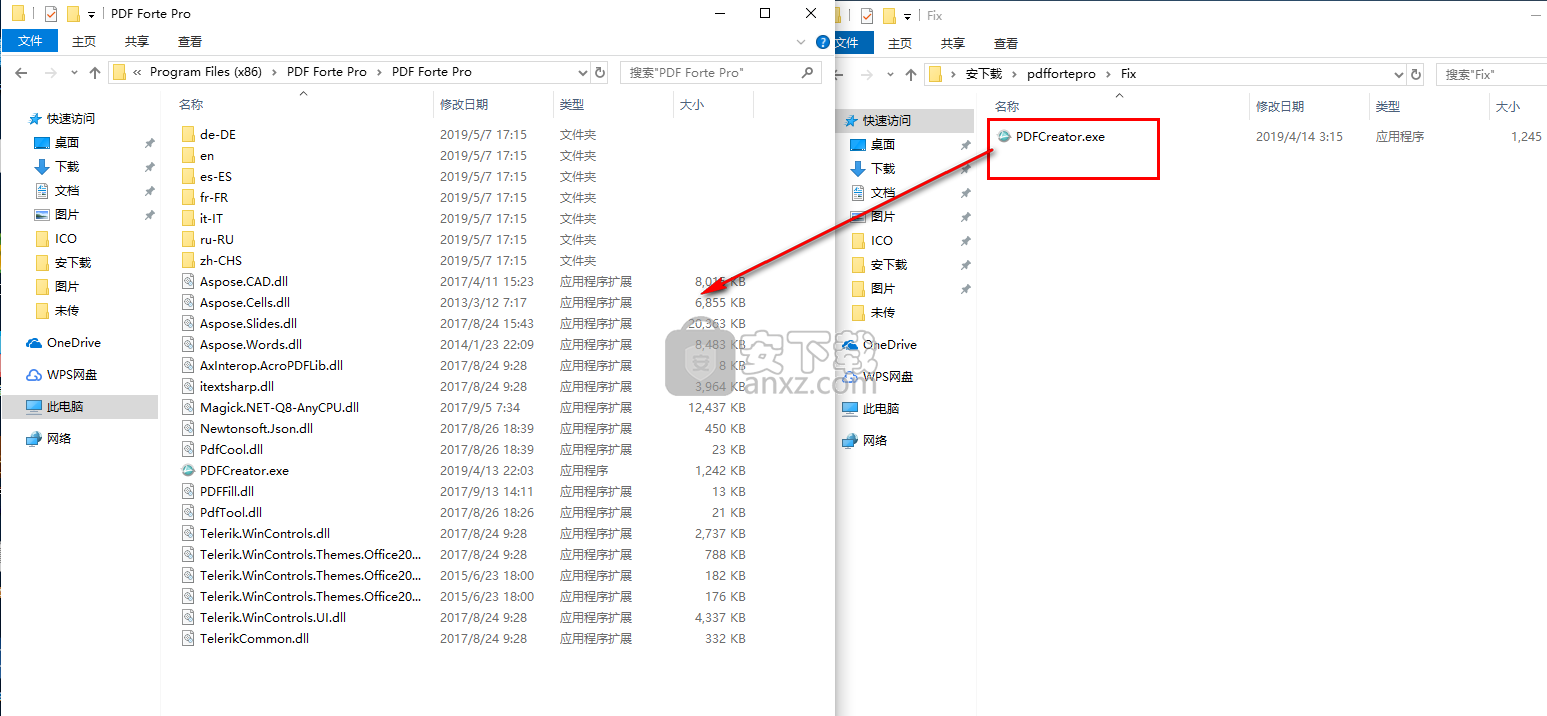Expand the ribbon in PDF Forte Pro window
Screen dimensions: 1547x716
801,42
